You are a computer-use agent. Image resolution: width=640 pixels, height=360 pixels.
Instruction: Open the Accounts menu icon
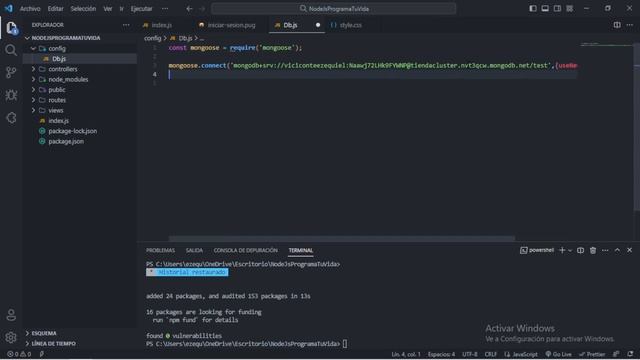coord(11,315)
